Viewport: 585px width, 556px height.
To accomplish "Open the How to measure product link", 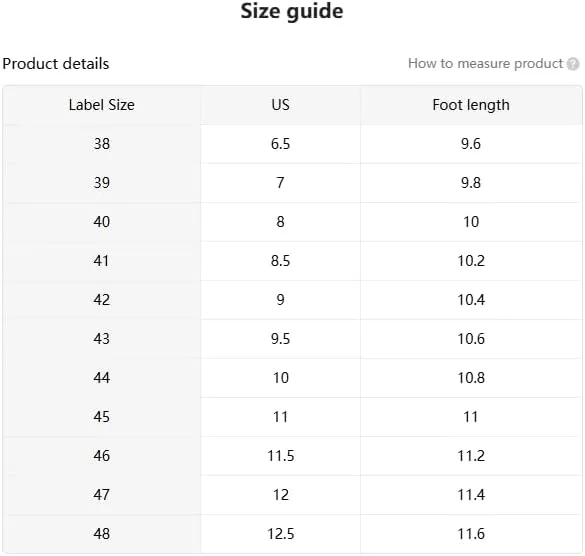I will [x=485, y=63].
